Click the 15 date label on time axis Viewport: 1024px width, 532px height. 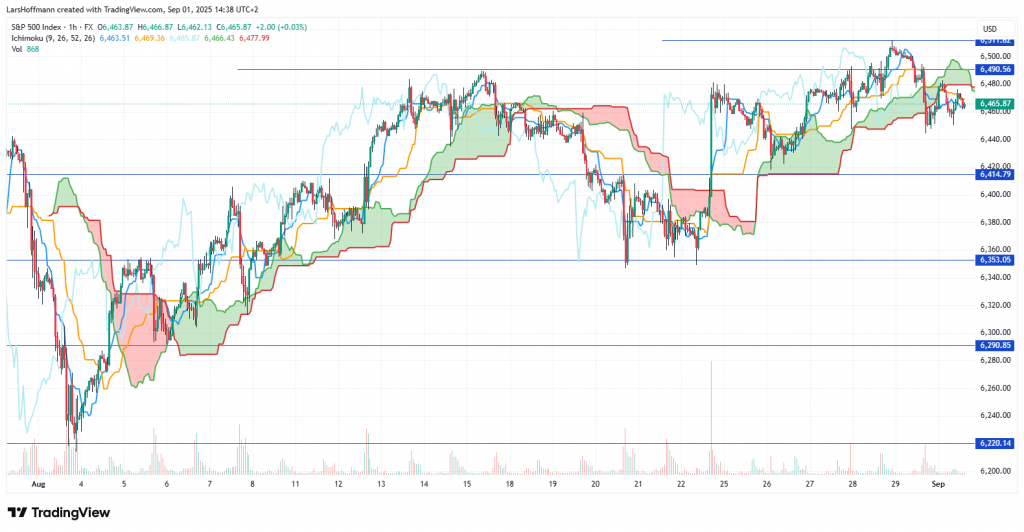coord(466,482)
